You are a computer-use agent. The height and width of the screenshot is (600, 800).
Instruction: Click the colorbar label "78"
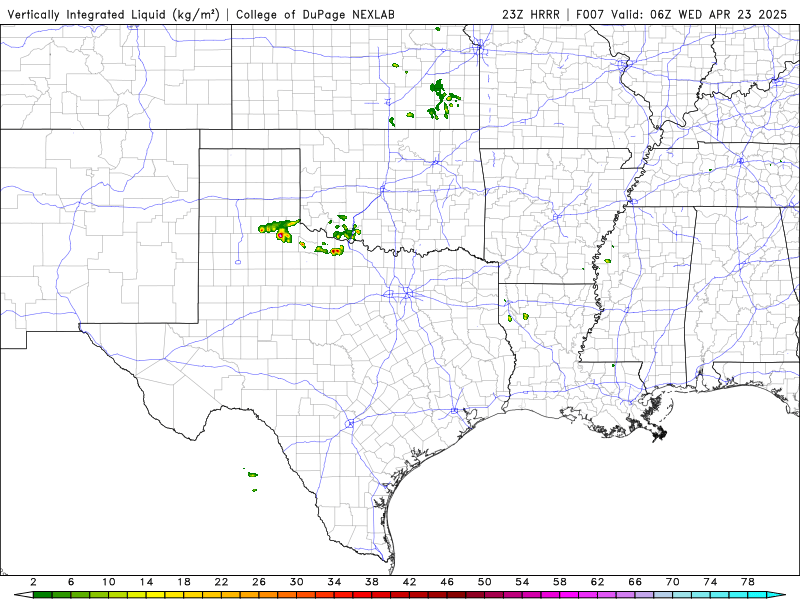[x=748, y=582]
